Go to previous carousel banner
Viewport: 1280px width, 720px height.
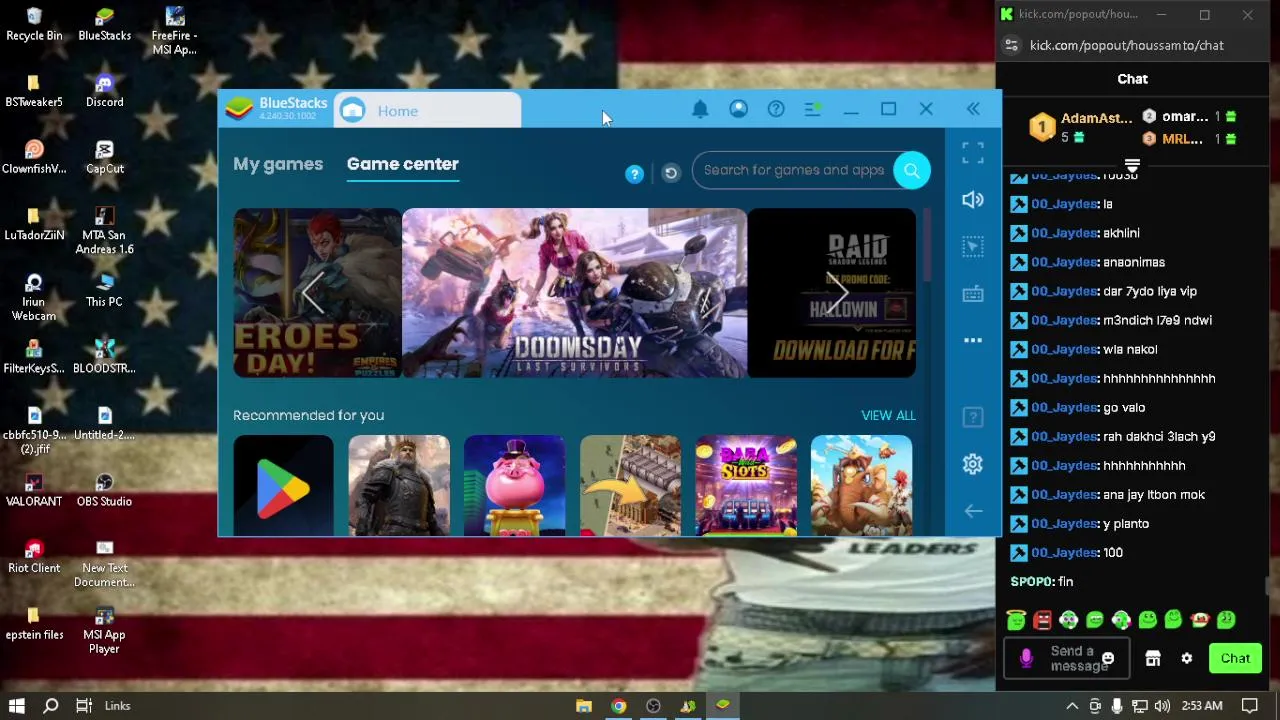[x=313, y=293]
